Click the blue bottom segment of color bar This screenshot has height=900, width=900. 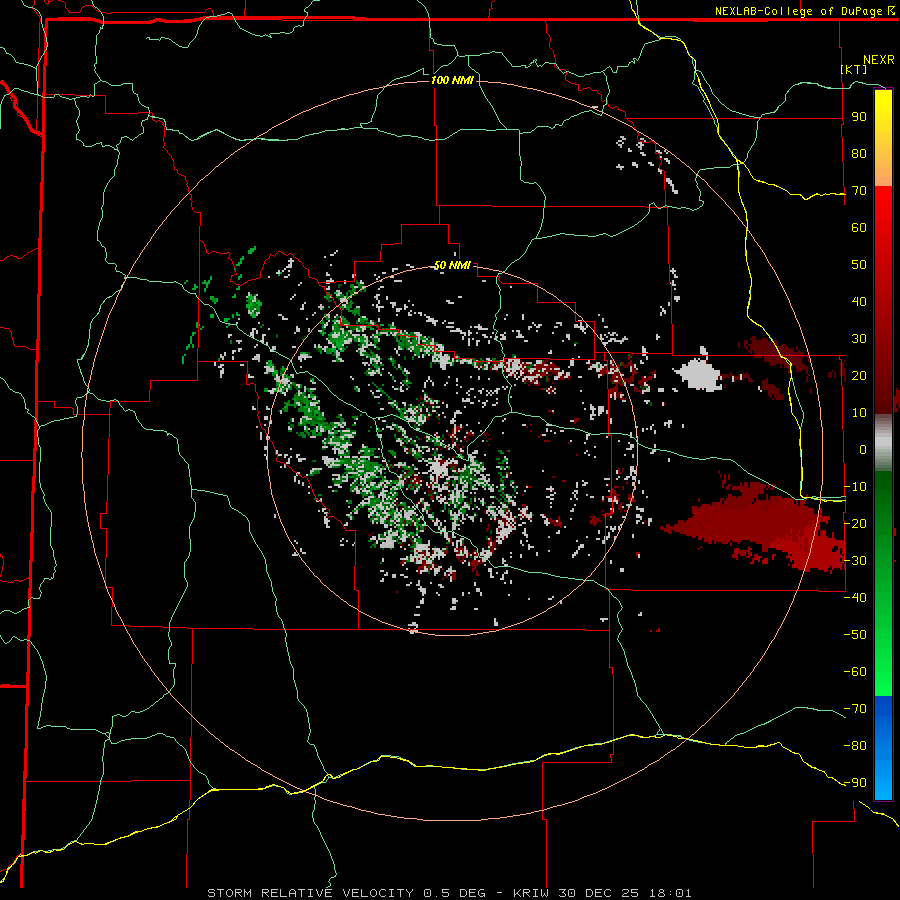(883, 747)
